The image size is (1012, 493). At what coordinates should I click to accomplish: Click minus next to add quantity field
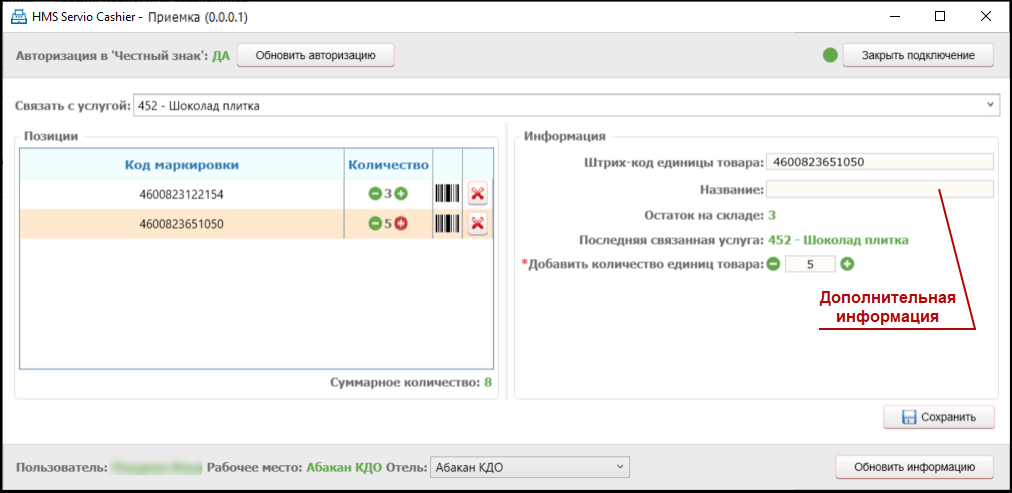(773, 264)
